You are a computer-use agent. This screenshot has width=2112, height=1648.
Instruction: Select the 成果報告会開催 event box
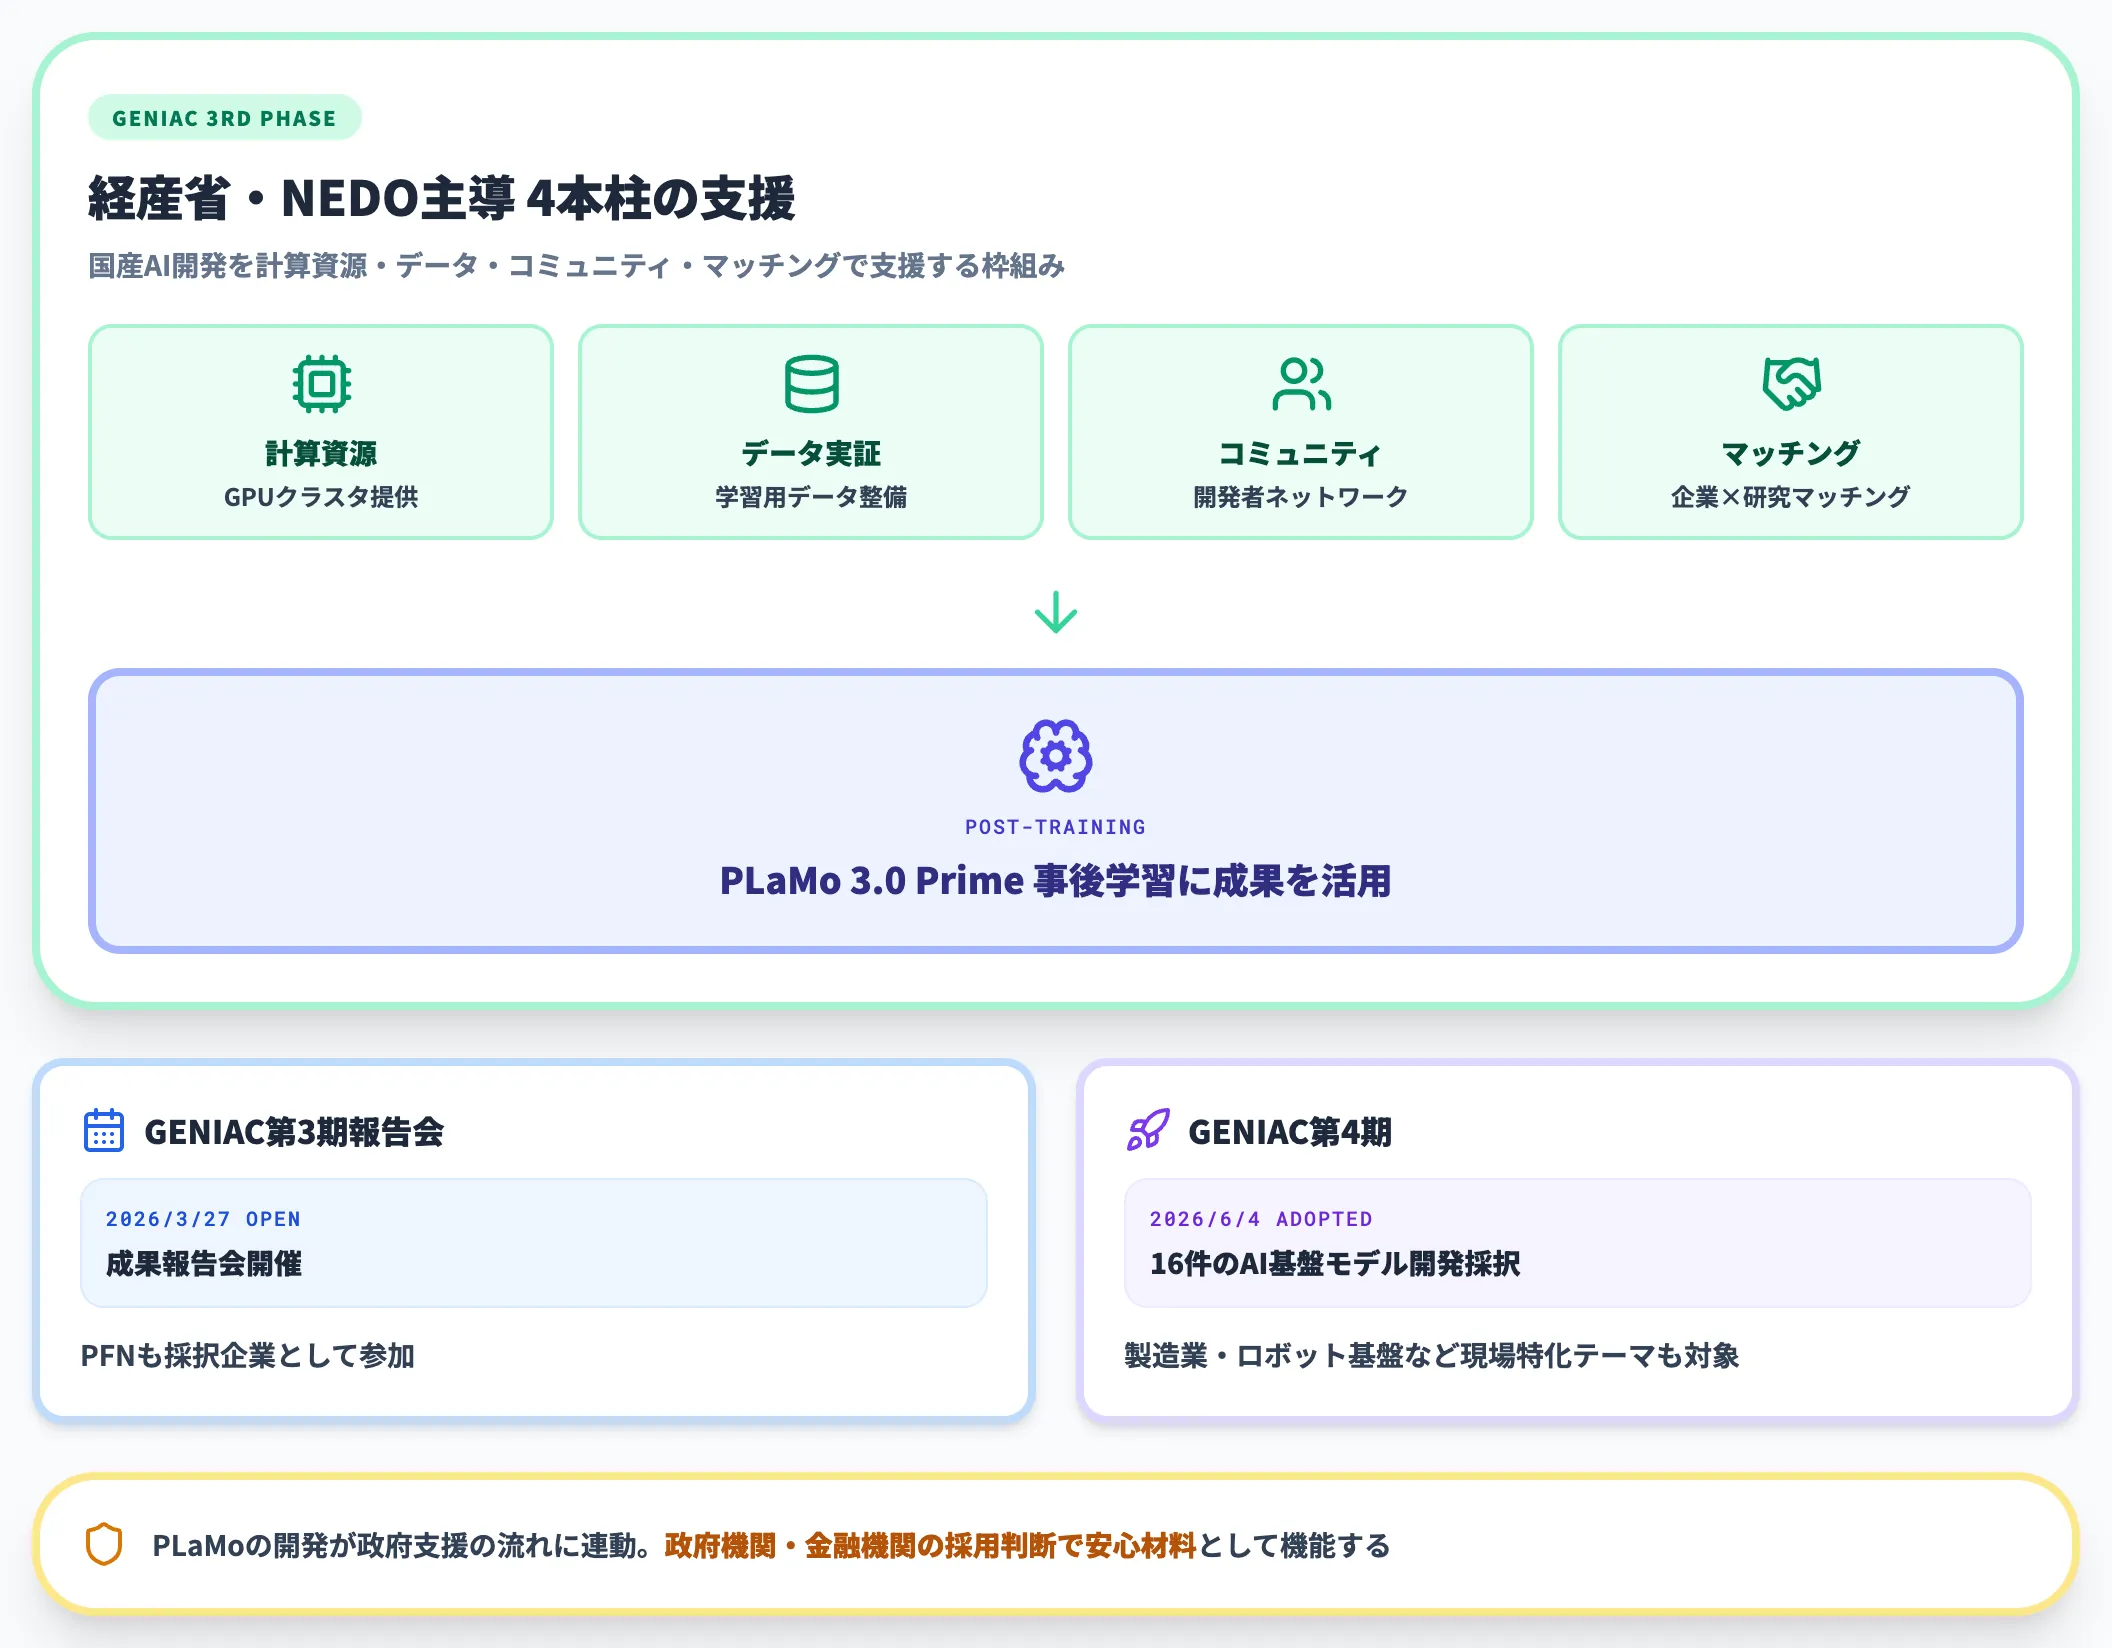click(534, 1243)
